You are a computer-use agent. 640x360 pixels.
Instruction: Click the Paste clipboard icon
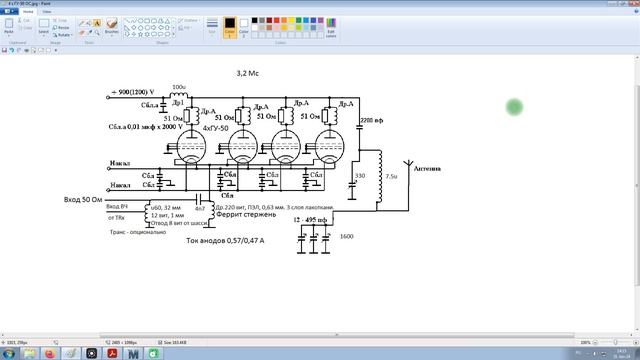click(9, 26)
